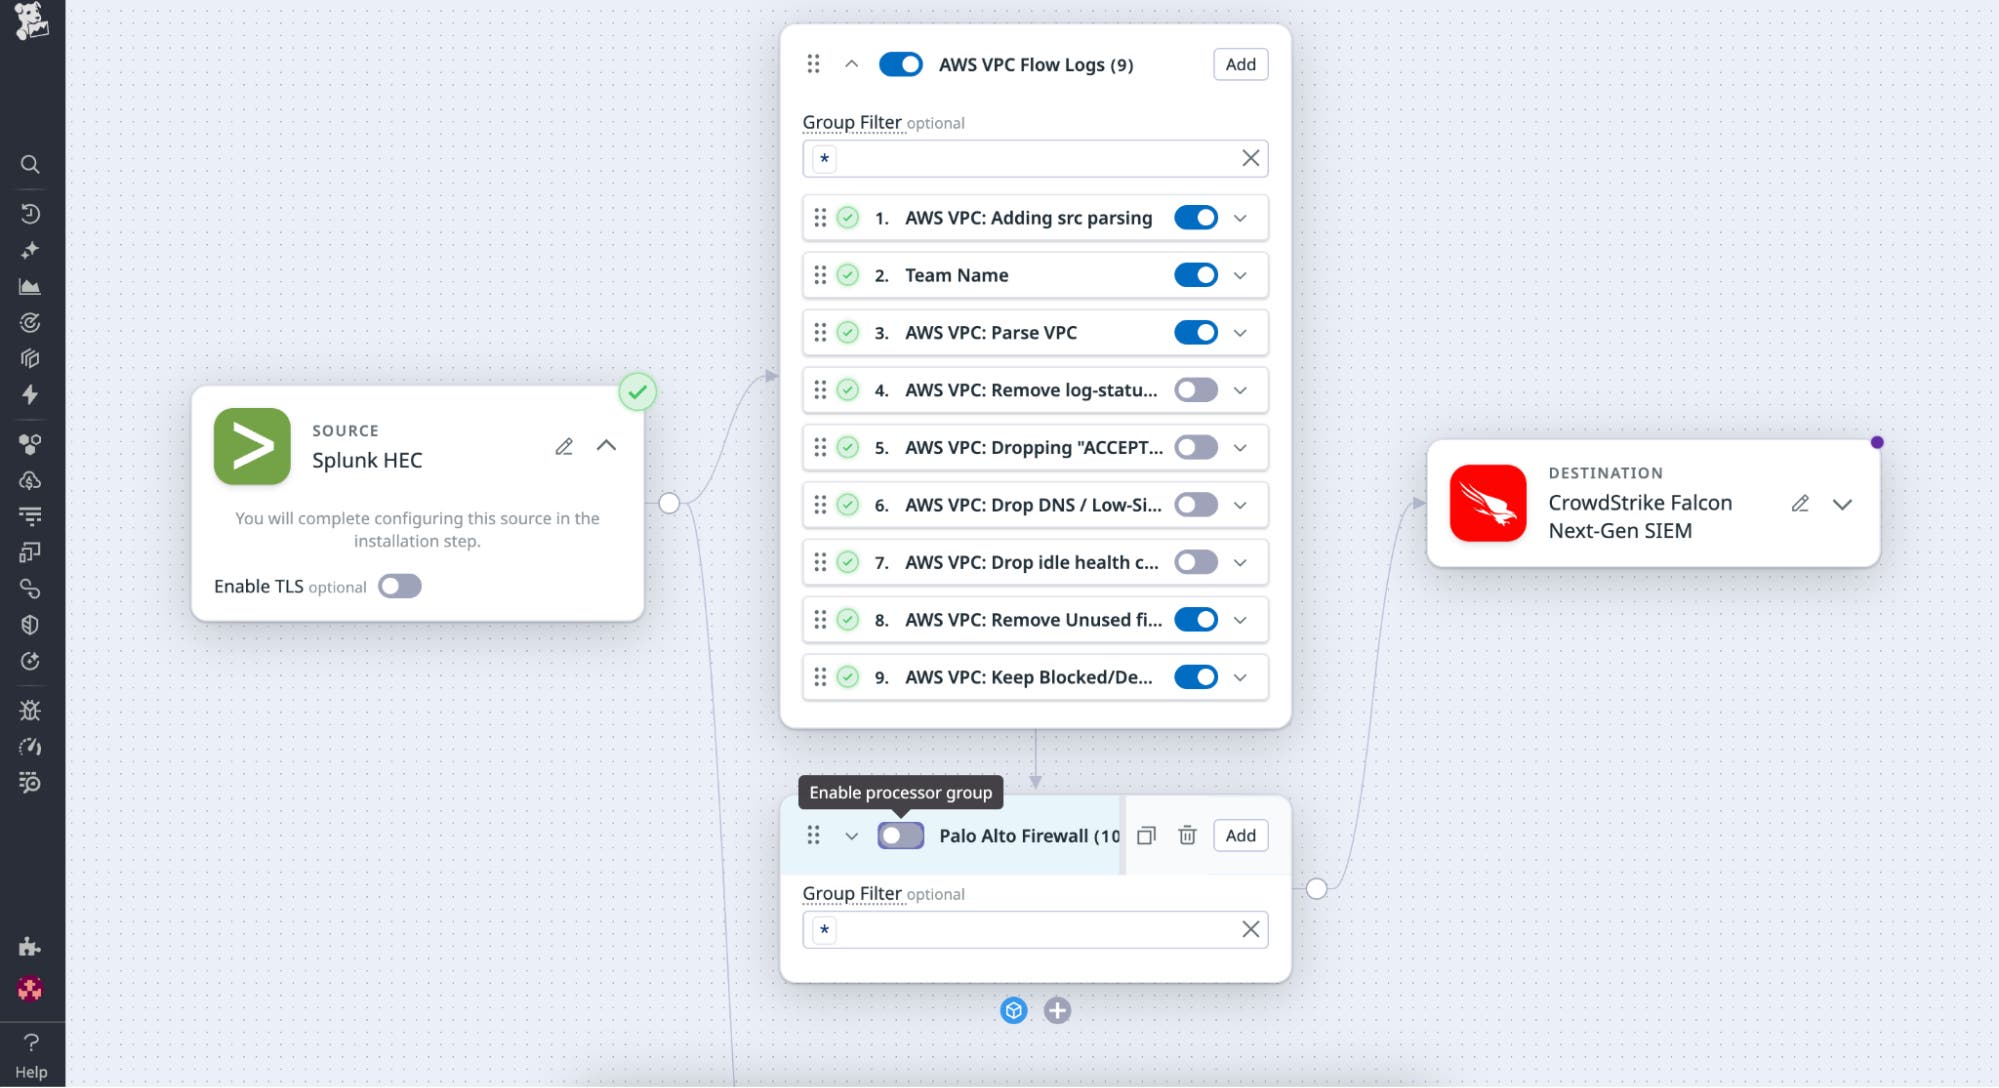
Task: Select the history icon in the sidebar
Action: pyautogui.click(x=31, y=210)
